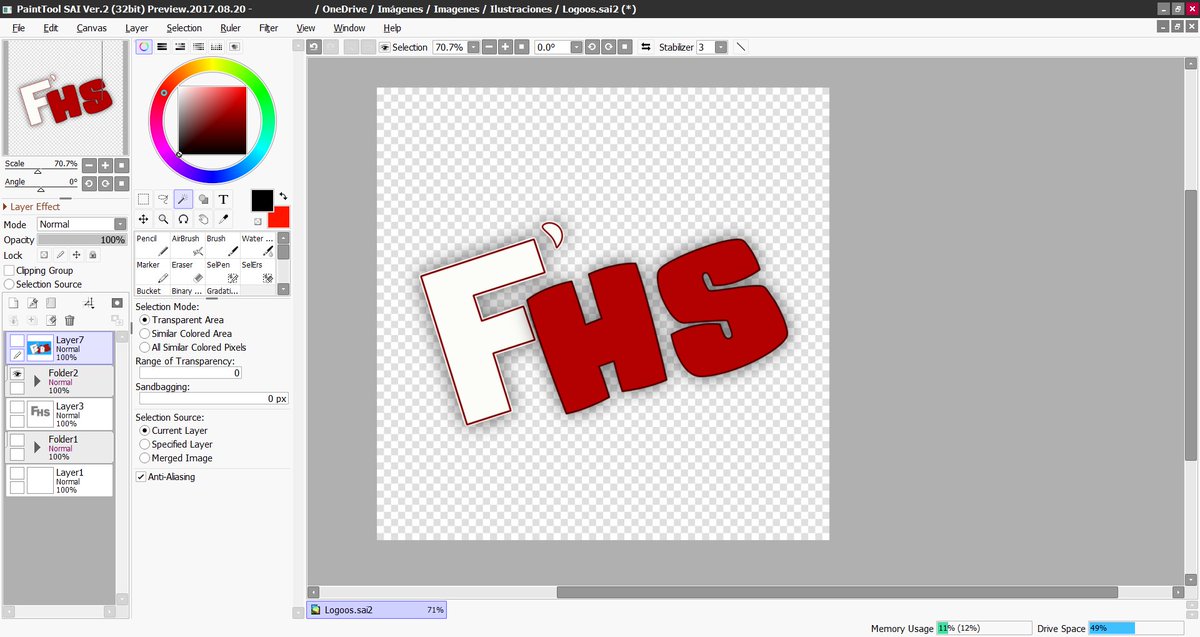Open the Filter menu
Screen dimensions: 1200x637
coord(268,28)
